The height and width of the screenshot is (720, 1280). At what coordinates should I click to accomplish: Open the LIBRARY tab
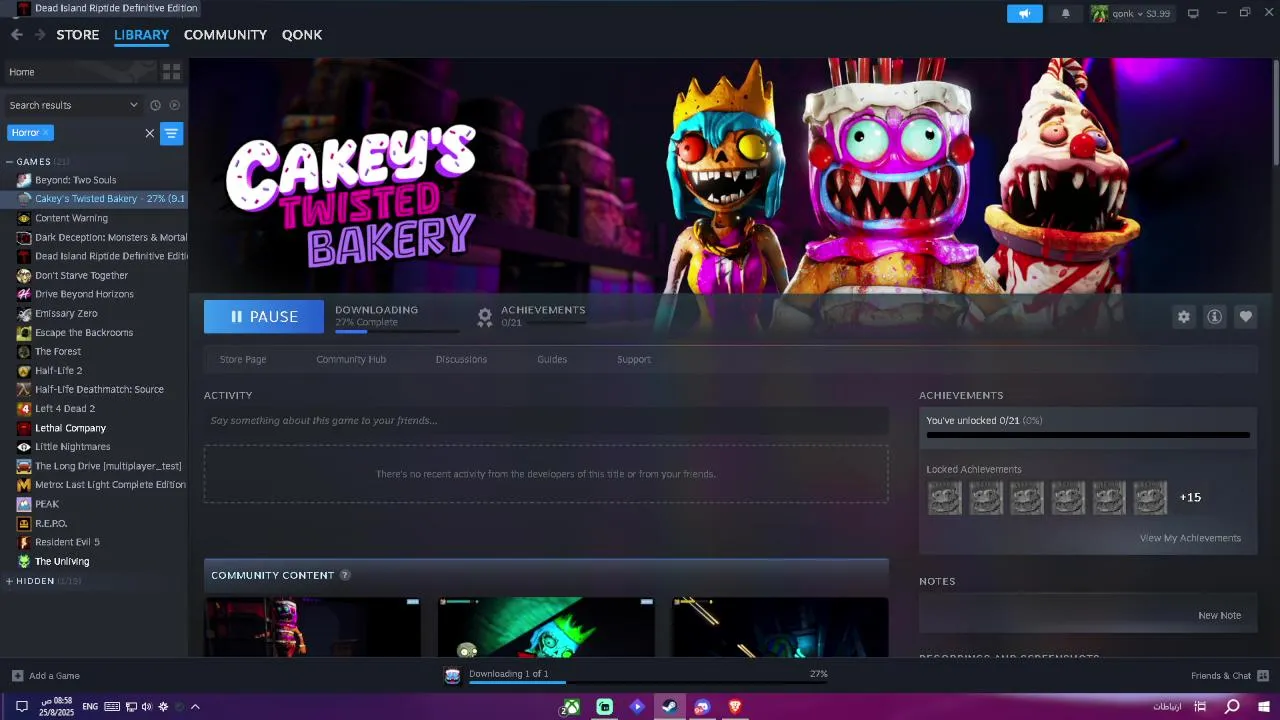tap(141, 34)
